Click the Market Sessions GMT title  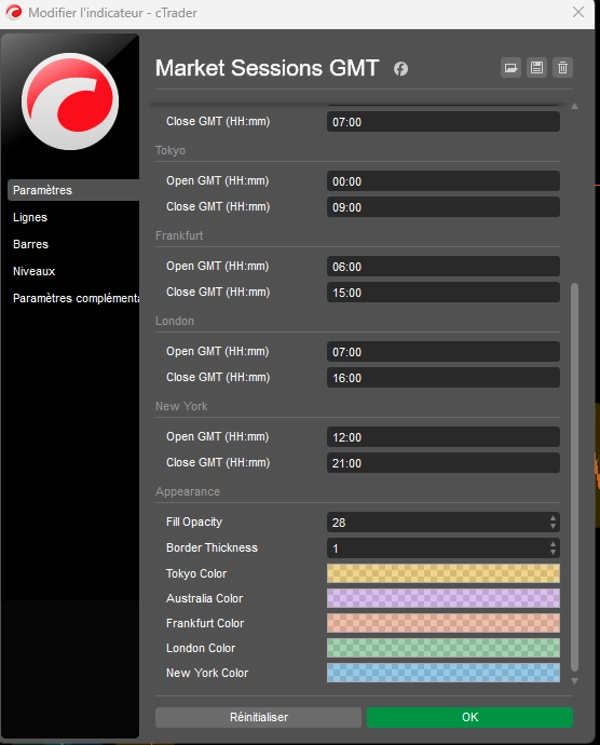pyautogui.click(x=267, y=68)
